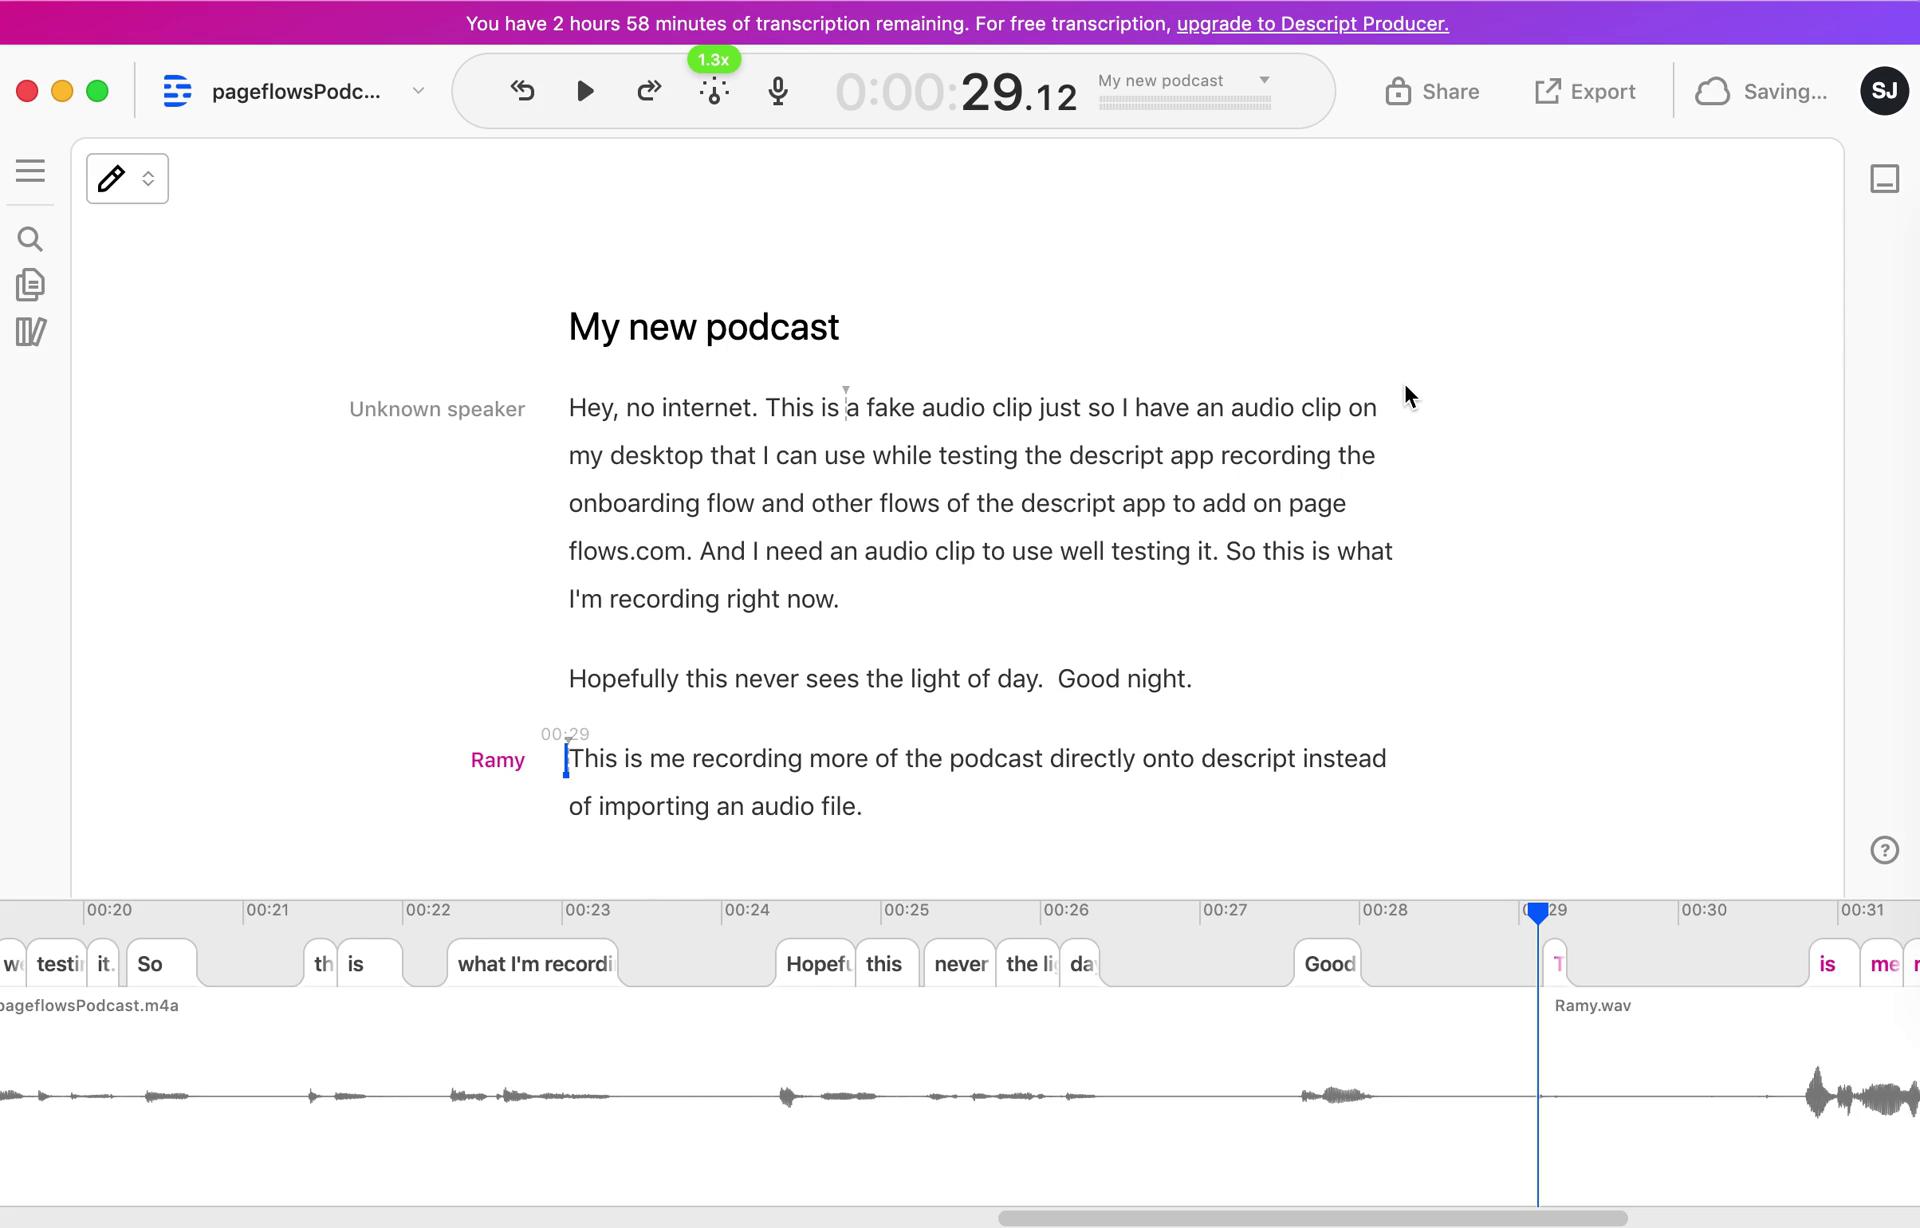Screen dimensions: 1920x1228
Task: Click the pageflowsPodcast.m4a clip label
Action: coord(89,1006)
